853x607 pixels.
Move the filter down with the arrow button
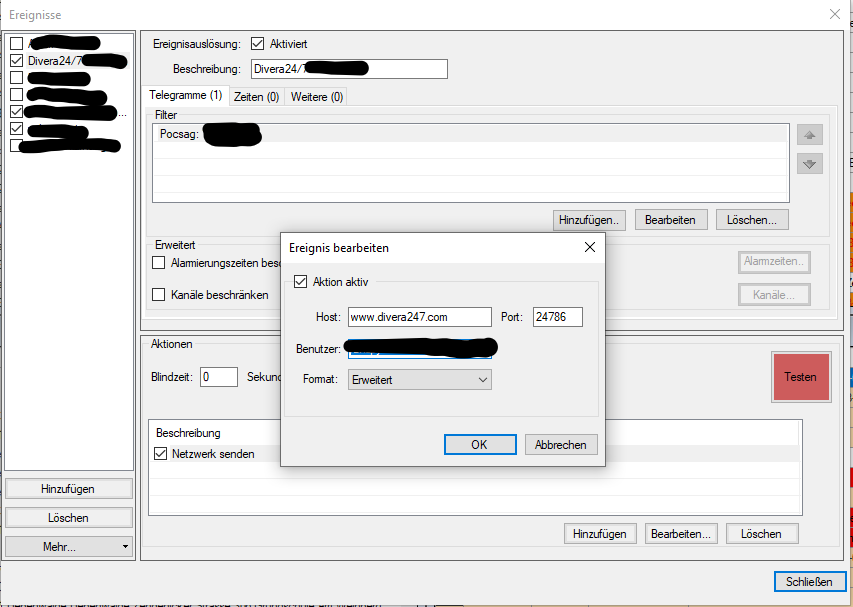click(809, 164)
